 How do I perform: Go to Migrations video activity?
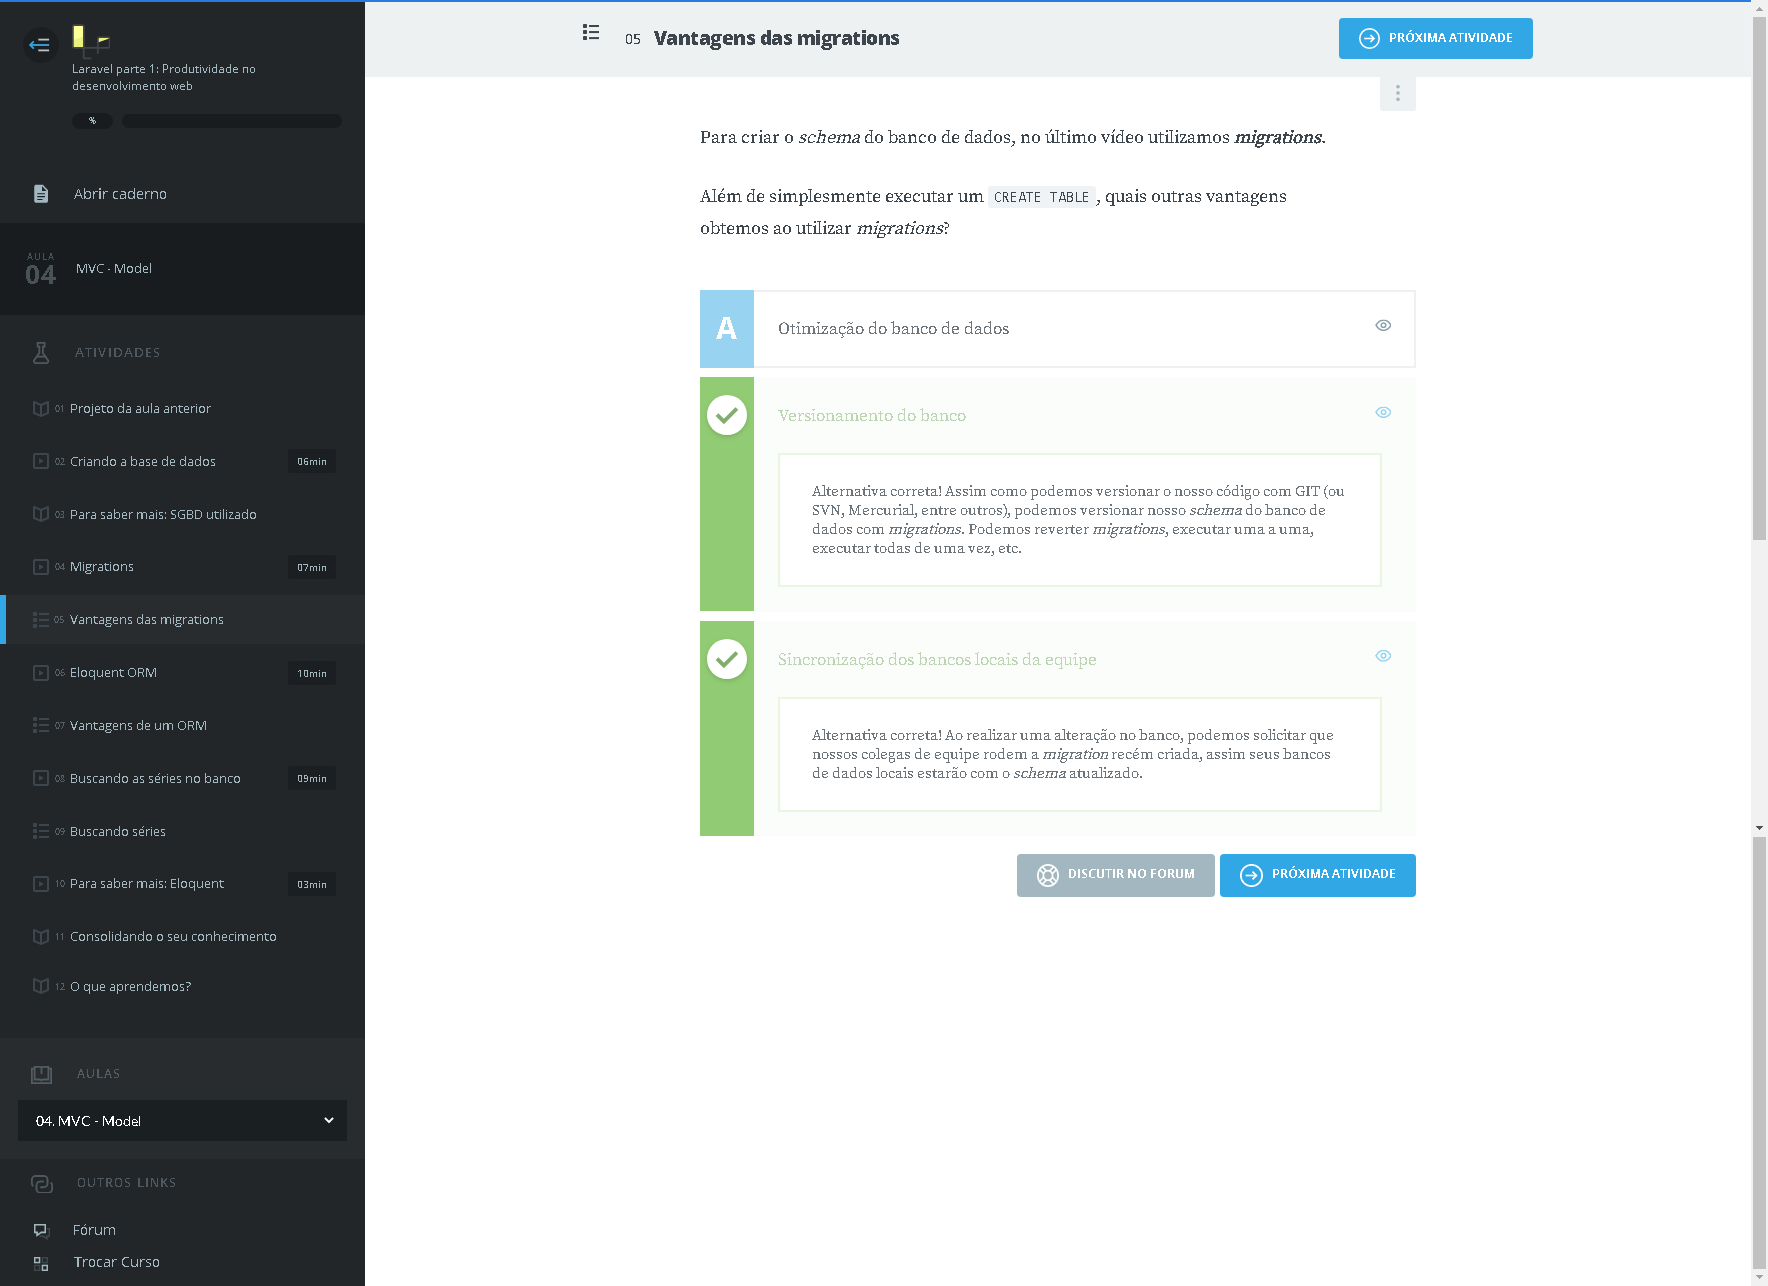(x=102, y=567)
